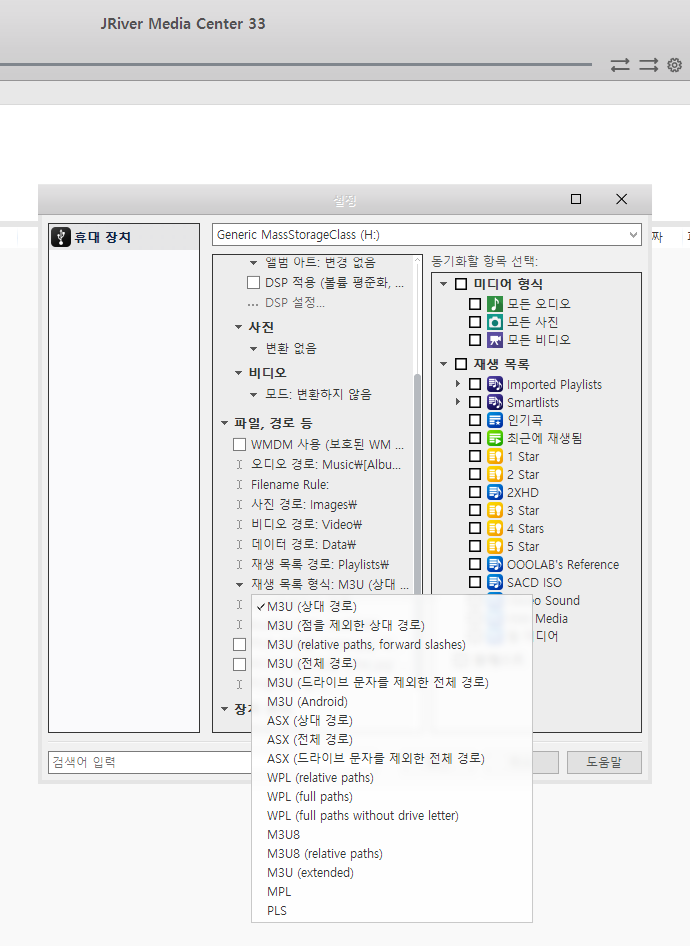Open DSP 설정... link
The width and height of the screenshot is (690, 946).
pos(294,303)
